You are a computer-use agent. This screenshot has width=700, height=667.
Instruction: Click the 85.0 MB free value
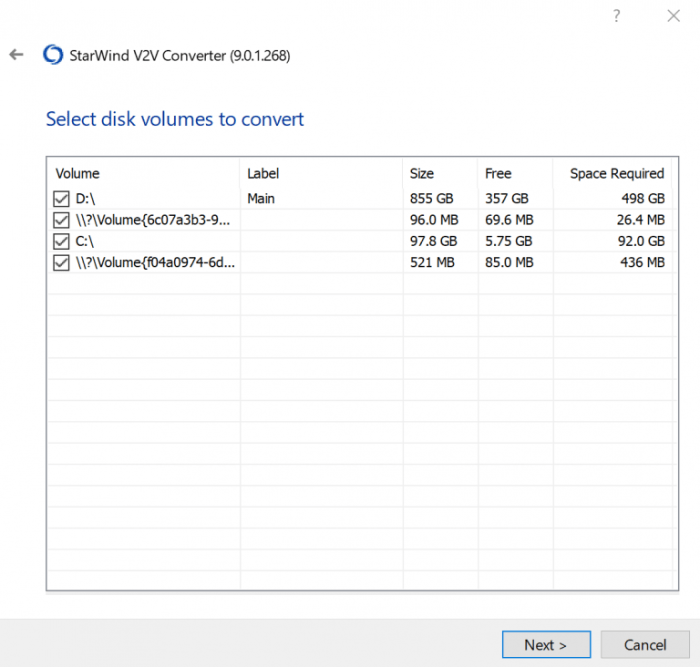coord(509,263)
